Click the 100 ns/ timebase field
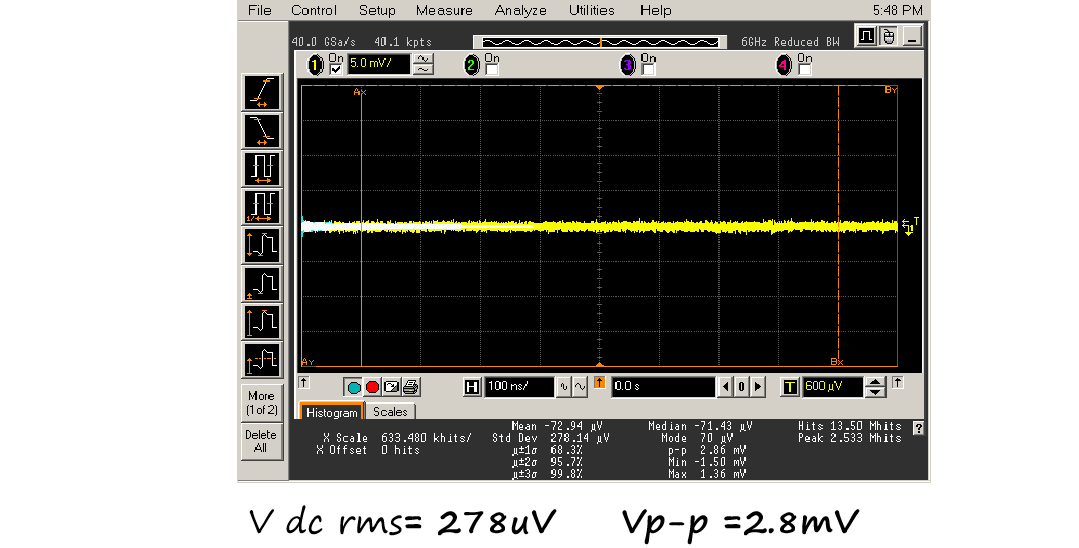Viewport: 1079px width, 548px height. [520, 387]
